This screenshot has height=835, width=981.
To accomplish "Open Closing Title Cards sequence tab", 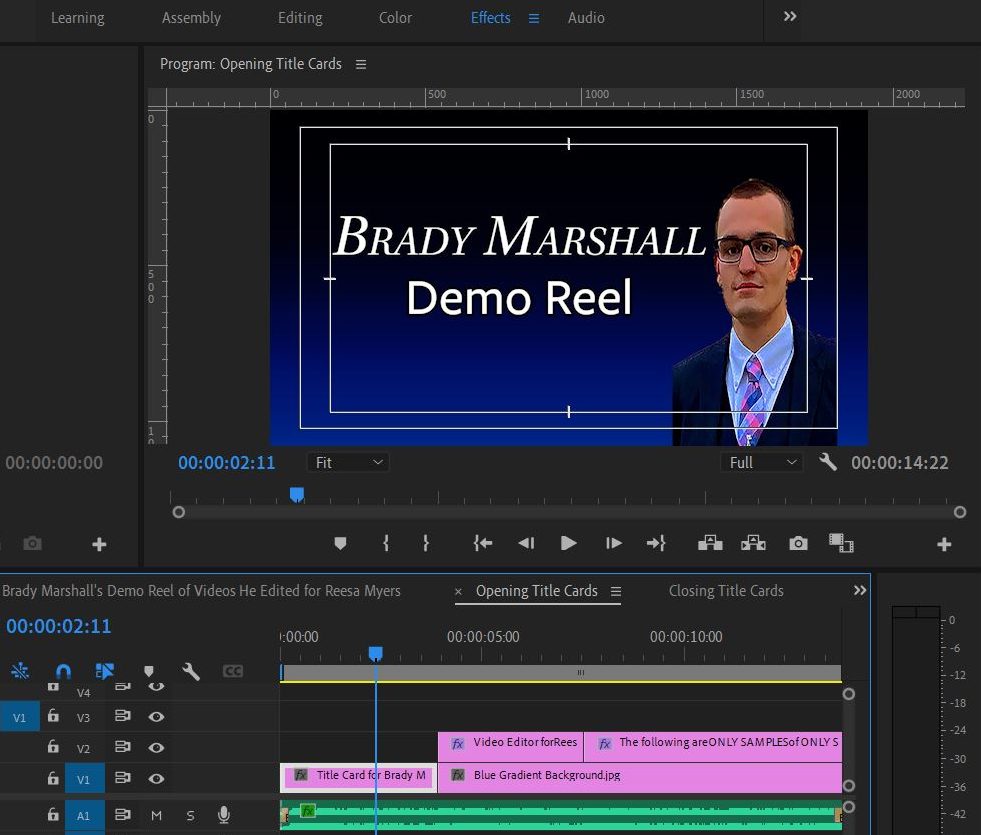I will [x=726, y=590].
